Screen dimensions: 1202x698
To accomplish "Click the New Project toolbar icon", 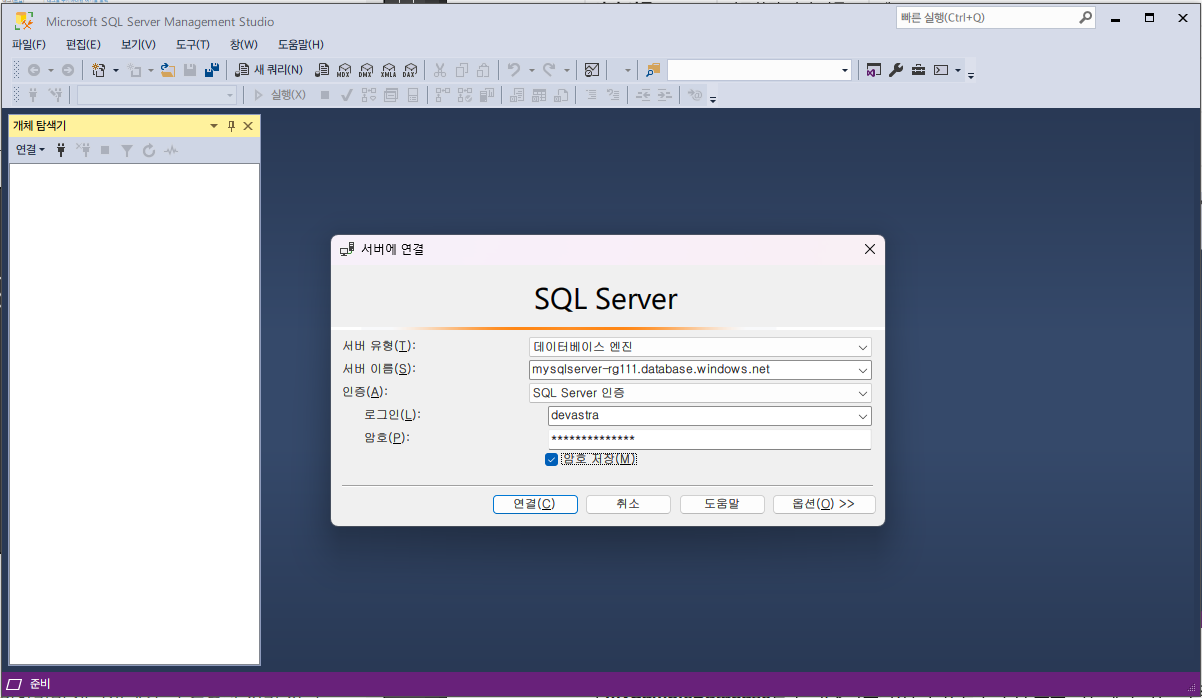I will [x=98, y=70].
